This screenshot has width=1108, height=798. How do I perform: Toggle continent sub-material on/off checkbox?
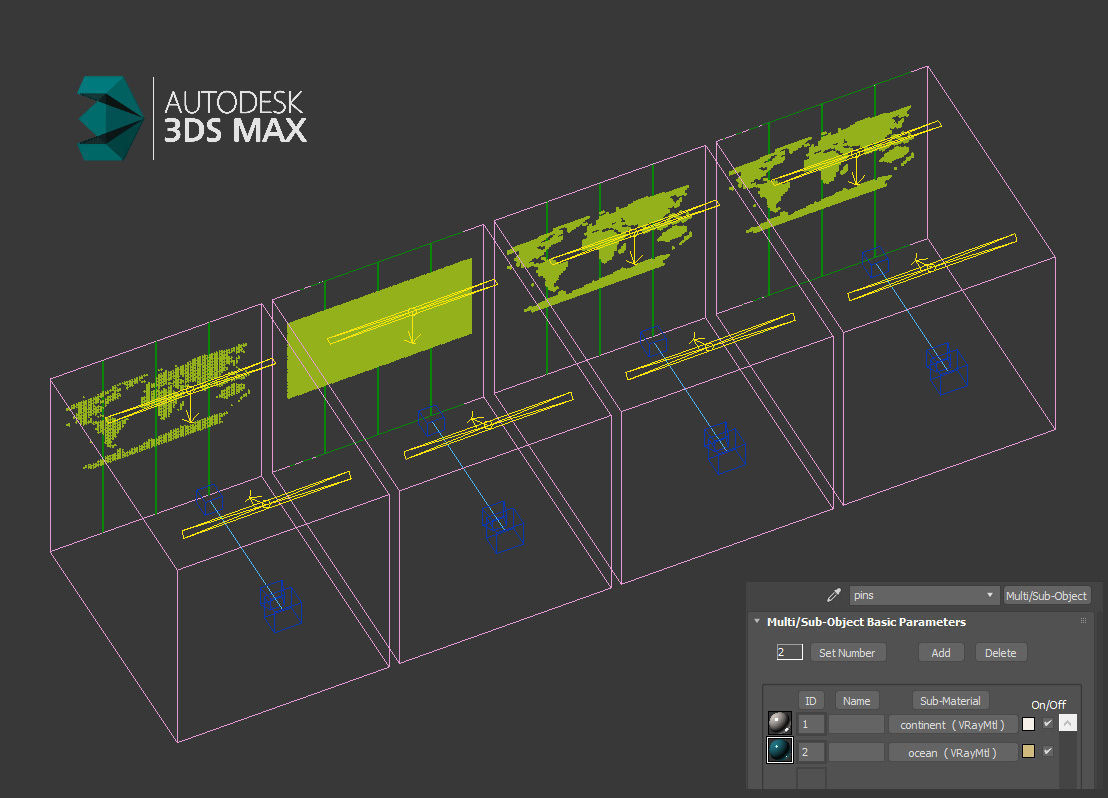point(1048,723)
